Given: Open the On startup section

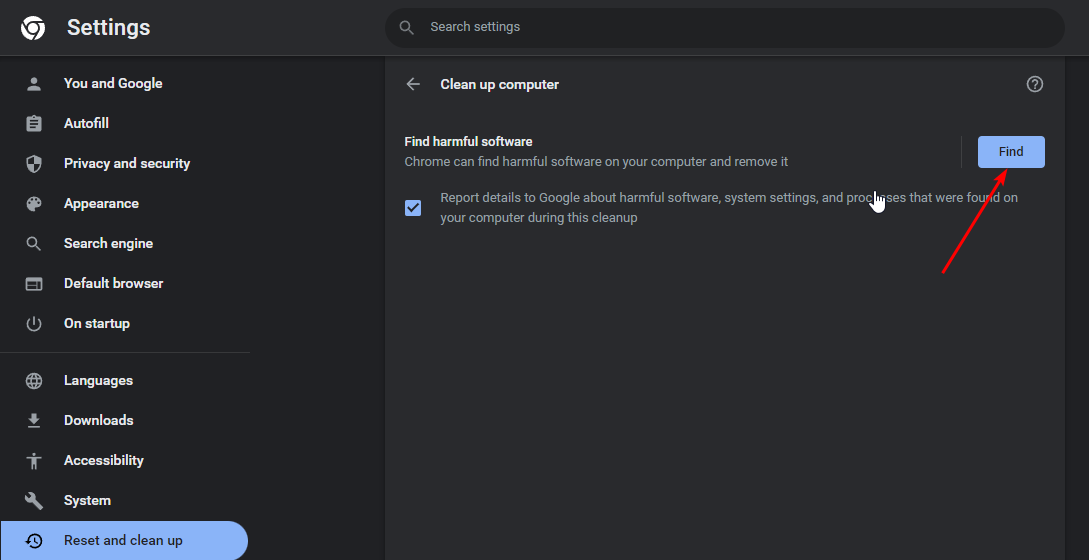Looking at the screenshot, I should [x=97, y=324].
